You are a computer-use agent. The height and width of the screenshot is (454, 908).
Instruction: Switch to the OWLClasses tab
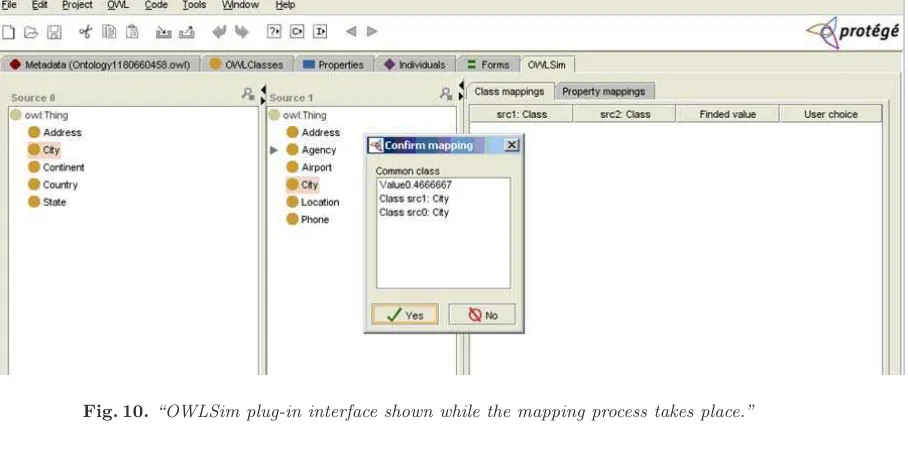click(247, 64)
